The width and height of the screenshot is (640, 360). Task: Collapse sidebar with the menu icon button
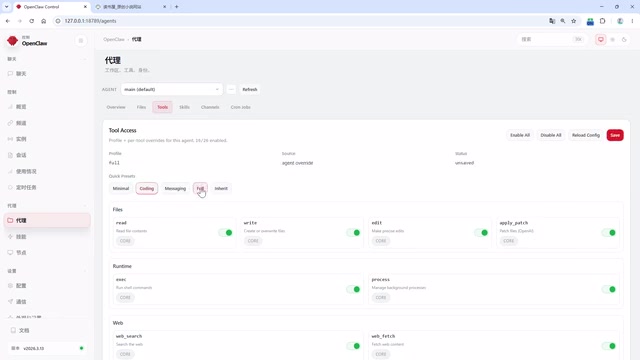click(x=81, y=40)
